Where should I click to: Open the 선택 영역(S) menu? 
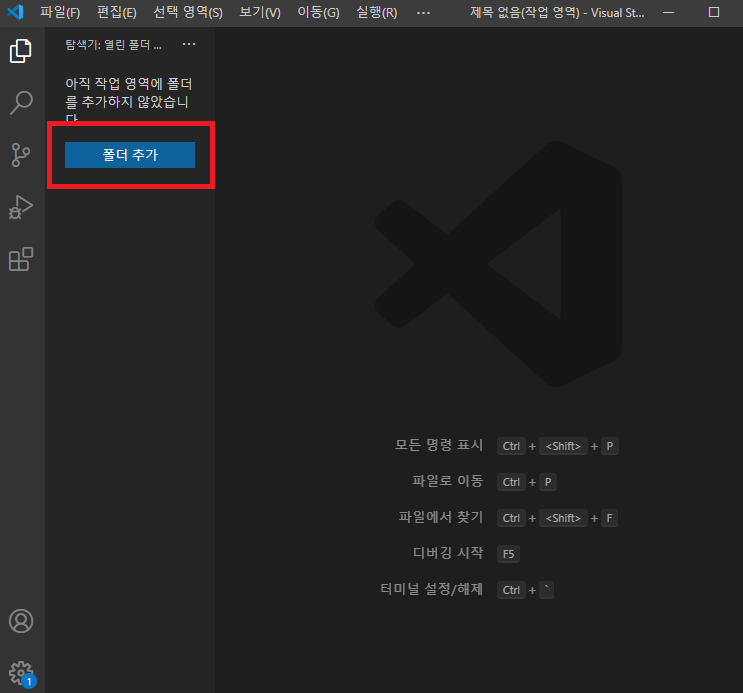point(188,12)
